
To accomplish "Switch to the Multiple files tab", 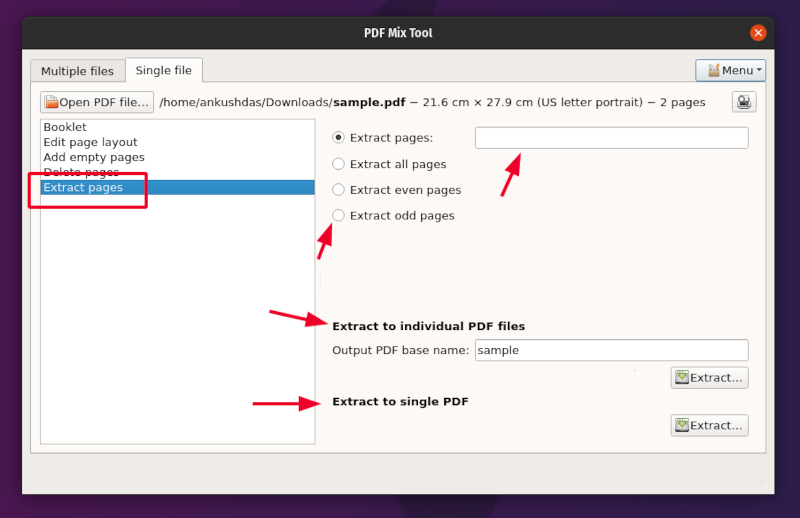I will tap(77, 71).
